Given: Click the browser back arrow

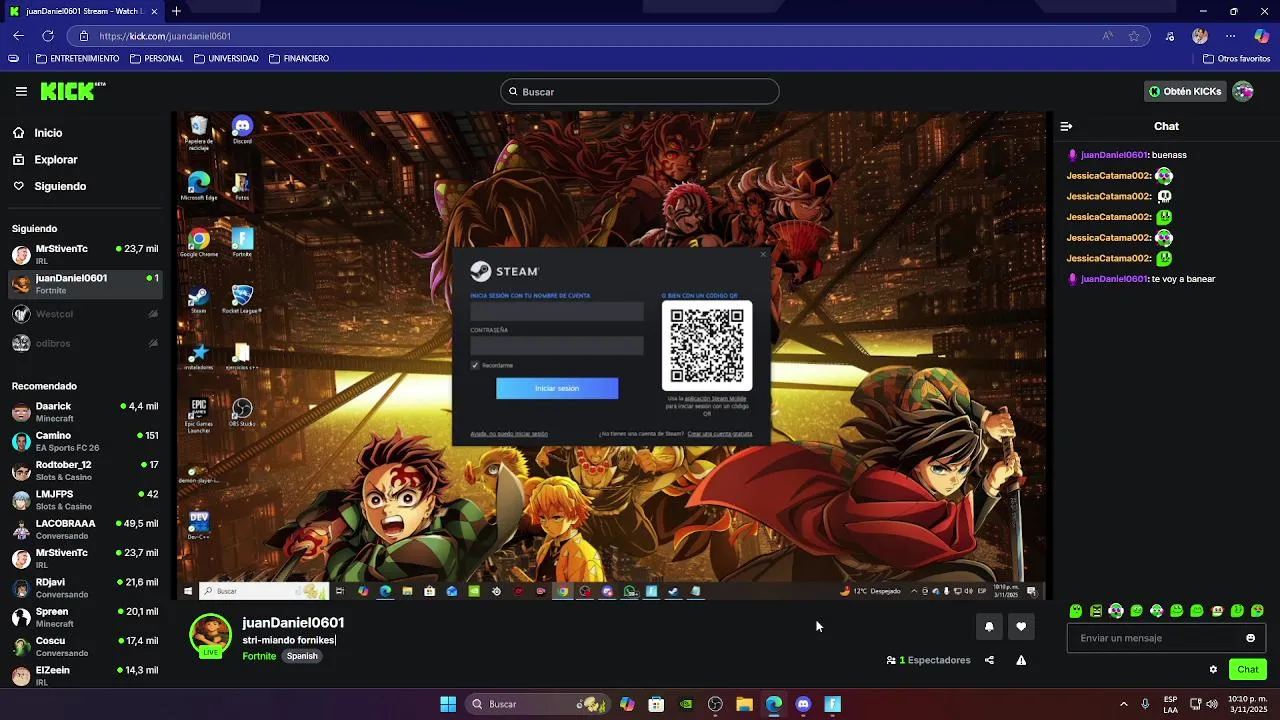Looking at the screenshot, I should click(x=18, y=36).
